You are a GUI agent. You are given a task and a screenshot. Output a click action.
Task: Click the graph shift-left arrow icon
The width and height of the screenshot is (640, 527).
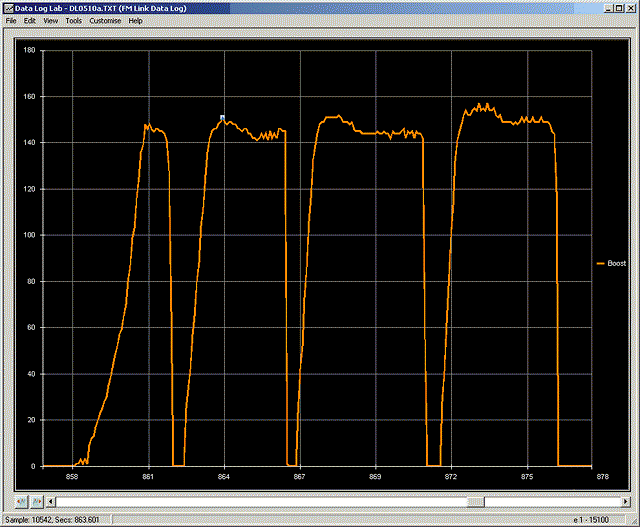click(x=21, y=501)
